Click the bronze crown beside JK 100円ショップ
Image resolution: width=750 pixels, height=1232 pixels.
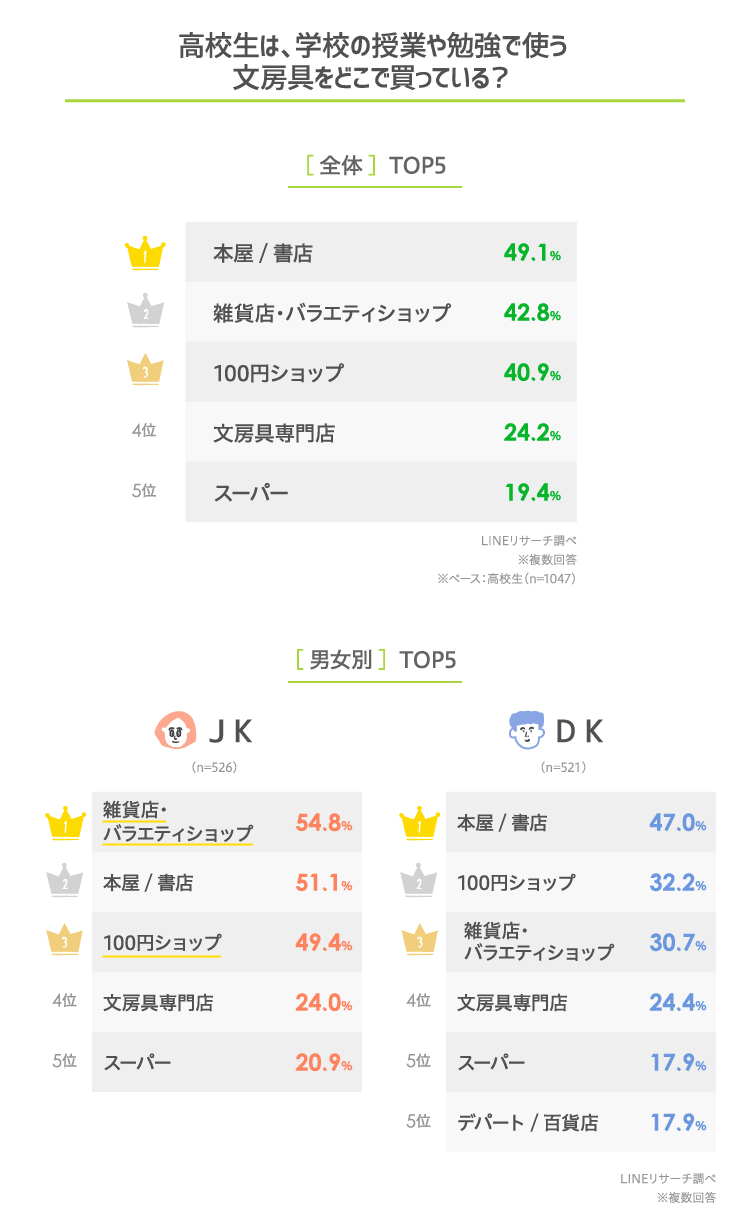(x=64, y=943)
